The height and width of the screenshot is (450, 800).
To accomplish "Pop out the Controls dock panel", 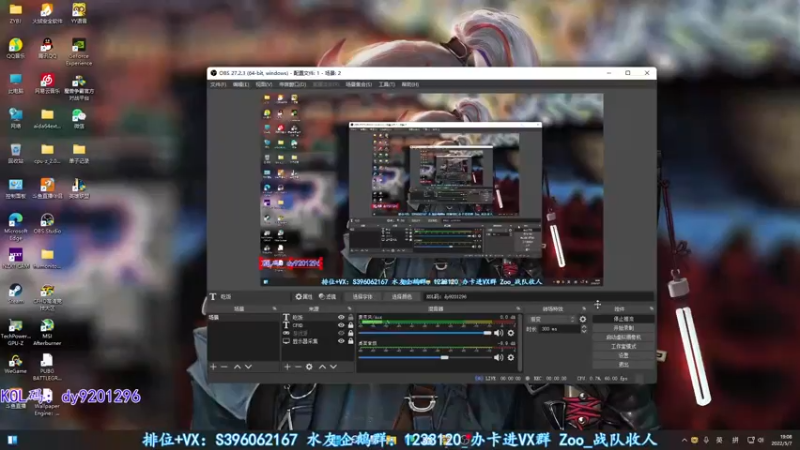I will tap(652, 309).
